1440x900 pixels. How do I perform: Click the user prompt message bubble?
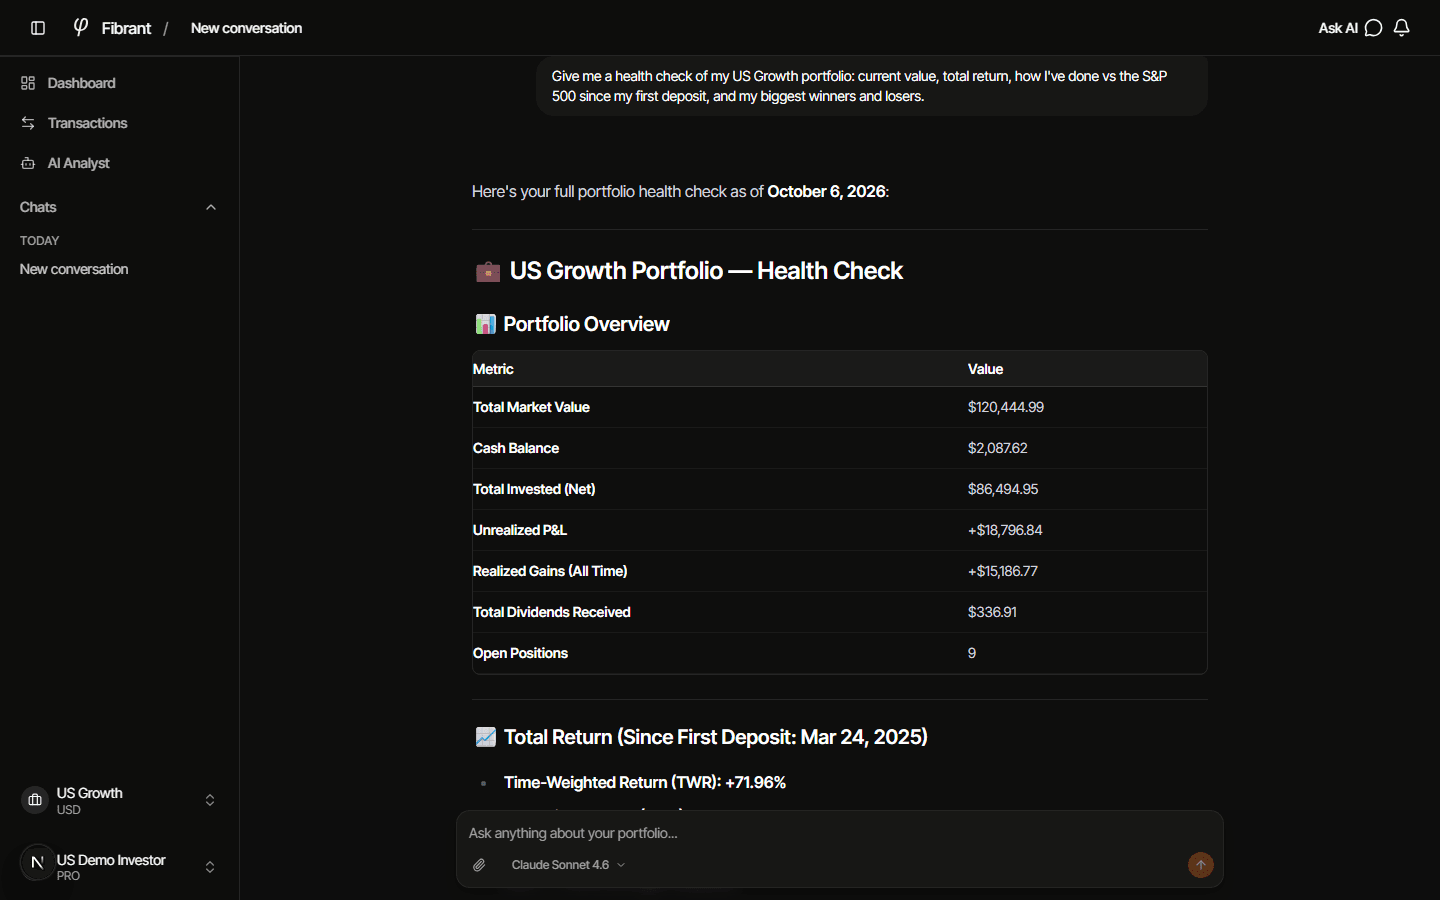[x=872, y=86]
